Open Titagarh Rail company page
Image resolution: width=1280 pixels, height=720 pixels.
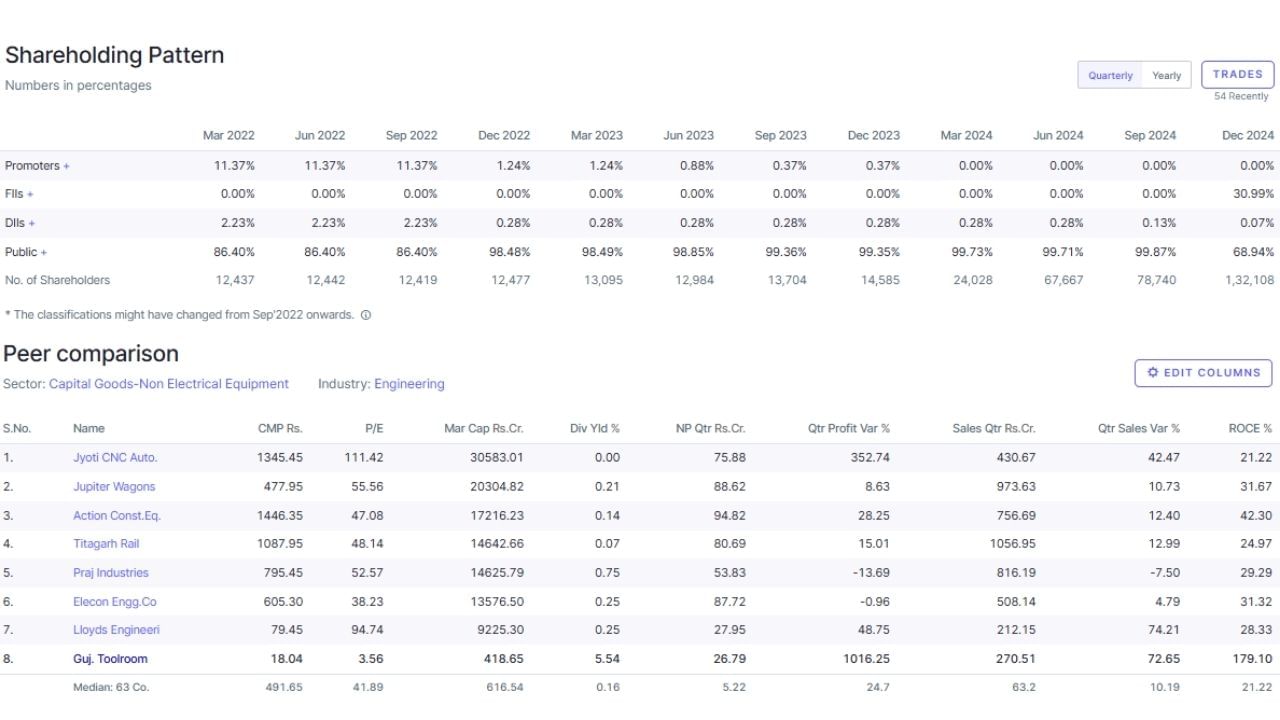tap(106, 544)
